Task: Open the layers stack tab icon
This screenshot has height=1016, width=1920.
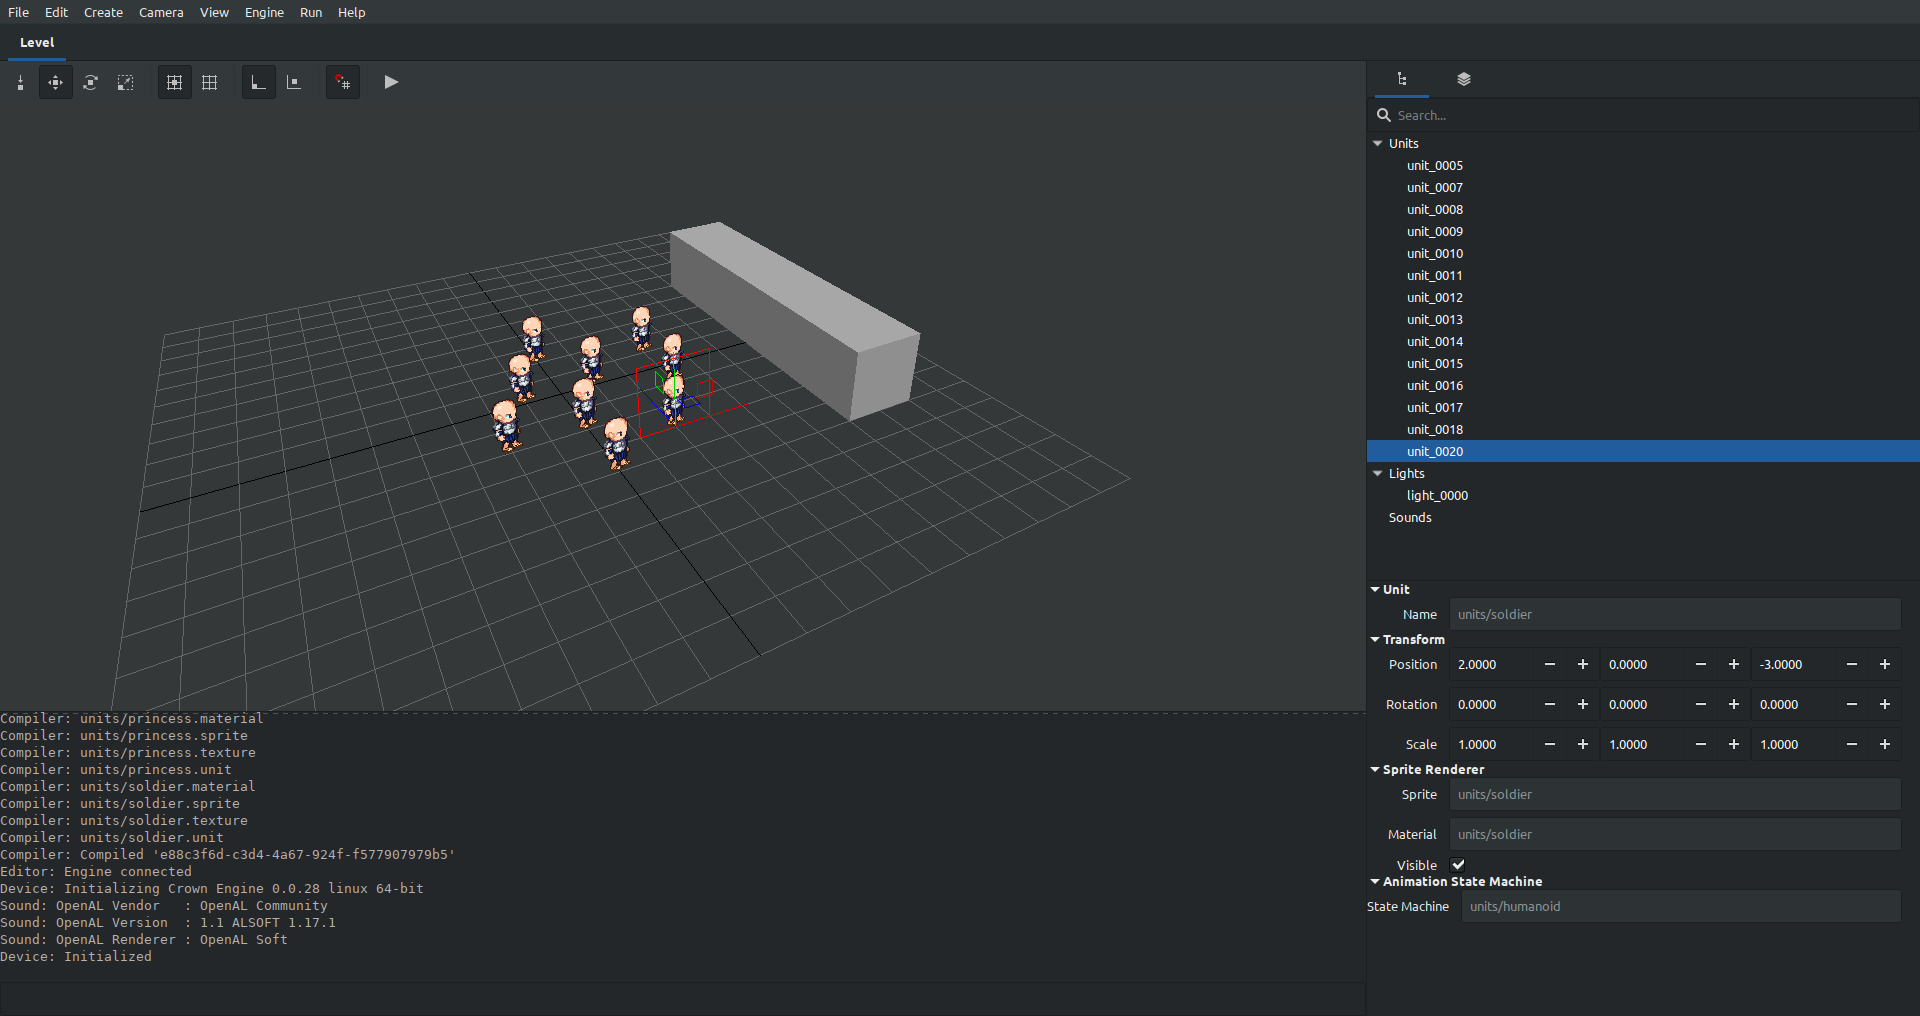Action: 1464,80
